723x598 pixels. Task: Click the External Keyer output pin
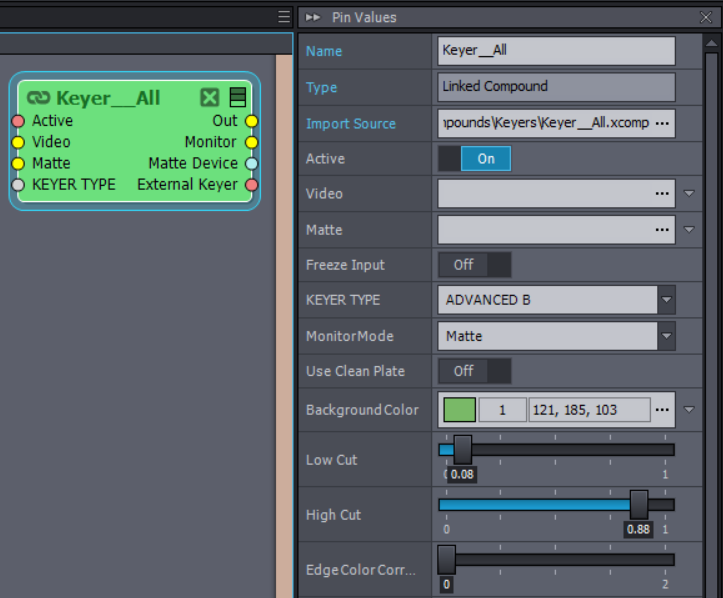251,185
